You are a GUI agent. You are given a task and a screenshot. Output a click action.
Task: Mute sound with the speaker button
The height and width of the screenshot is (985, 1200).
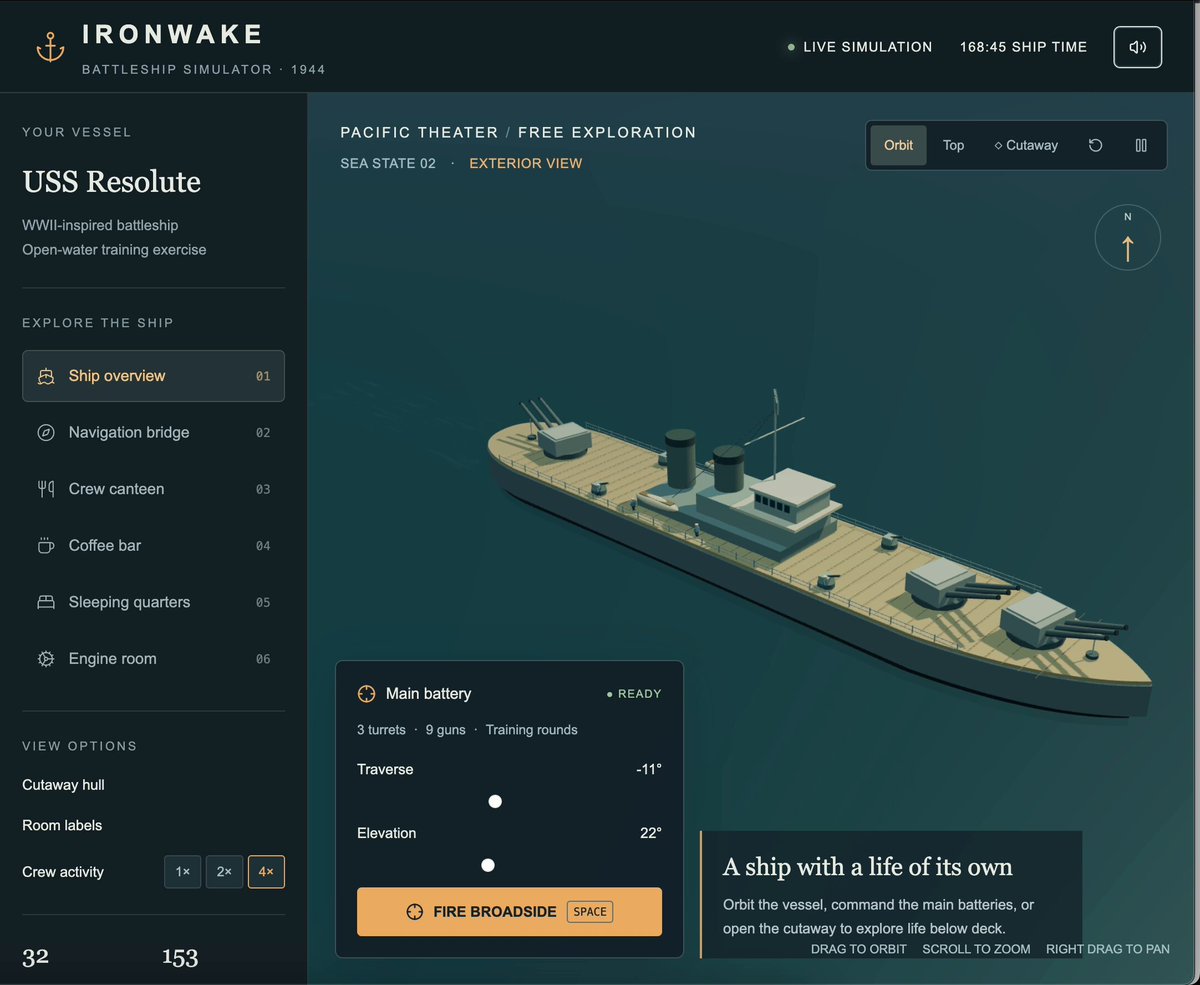tap(1138, 47)
